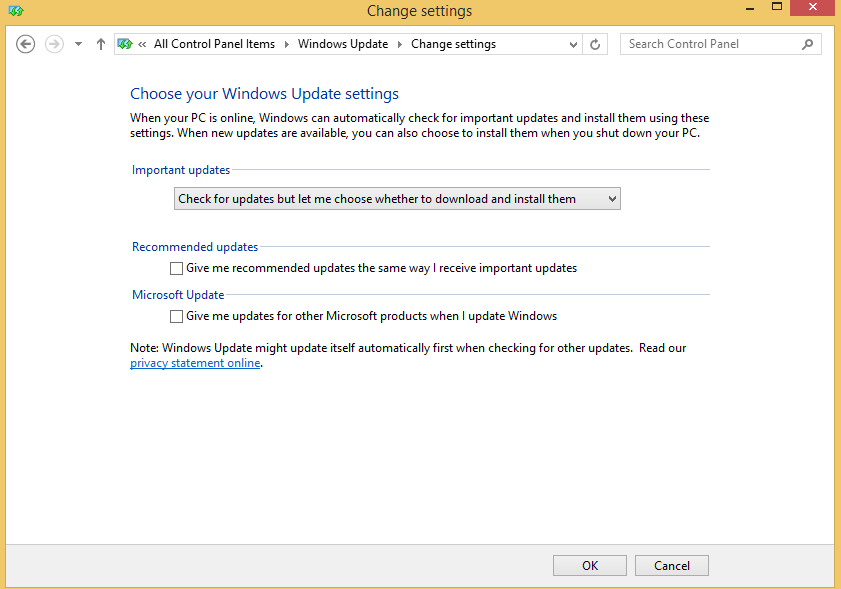The image size is (841, 589).
Task: Navigate to All Control Panel Items breadcrumb
Action: [214, 44]
